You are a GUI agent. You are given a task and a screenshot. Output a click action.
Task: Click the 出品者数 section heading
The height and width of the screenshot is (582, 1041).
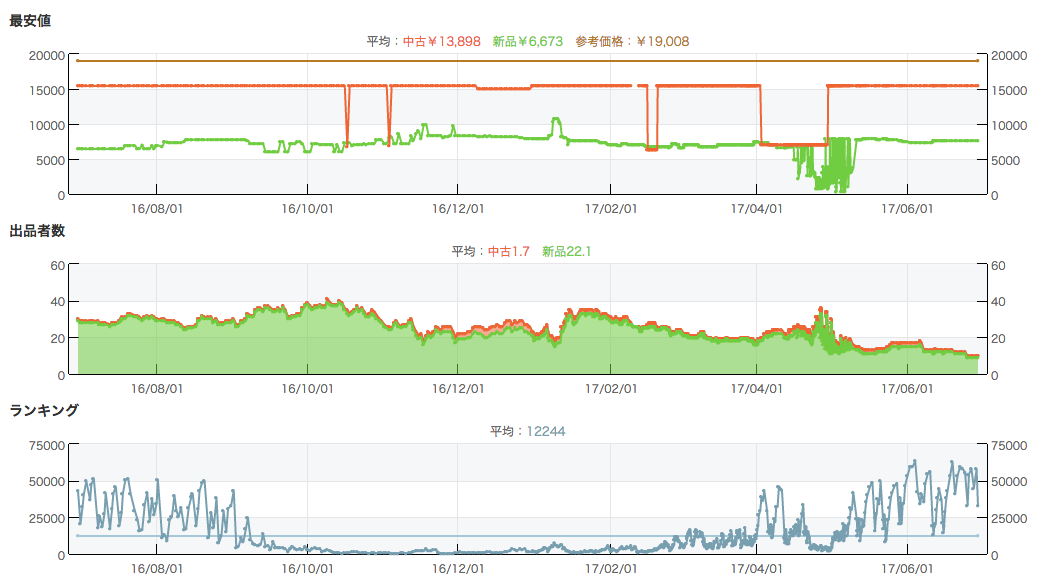37,231
